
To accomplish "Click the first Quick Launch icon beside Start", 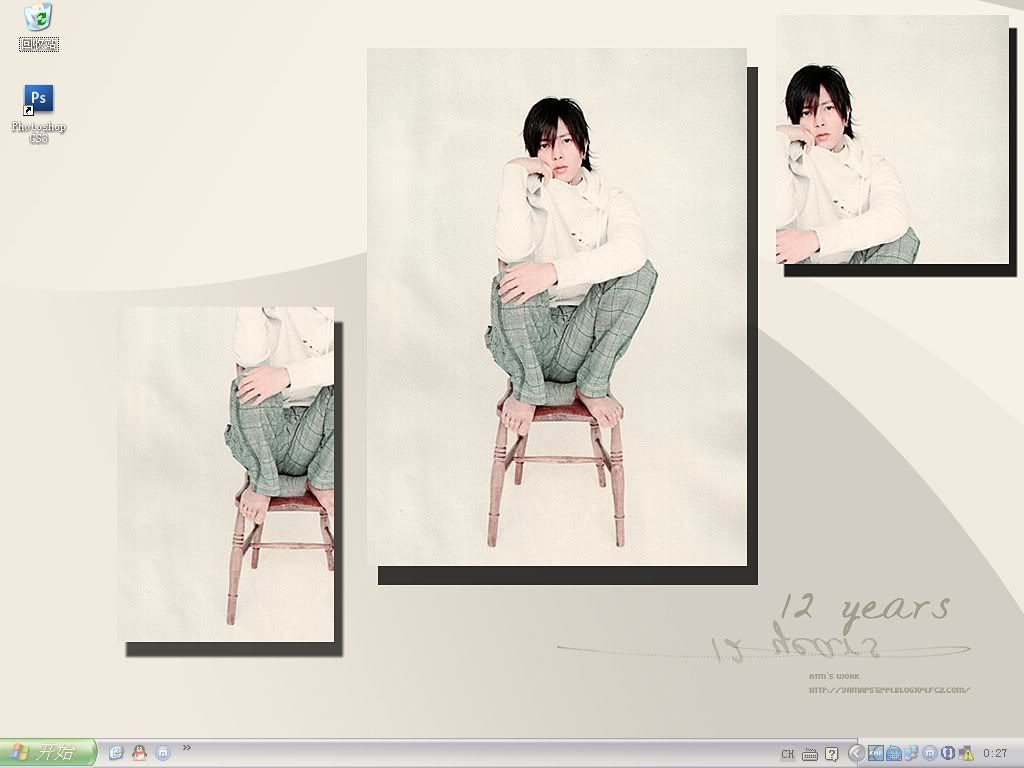I will pyautogui.click(x=116, y=753).
